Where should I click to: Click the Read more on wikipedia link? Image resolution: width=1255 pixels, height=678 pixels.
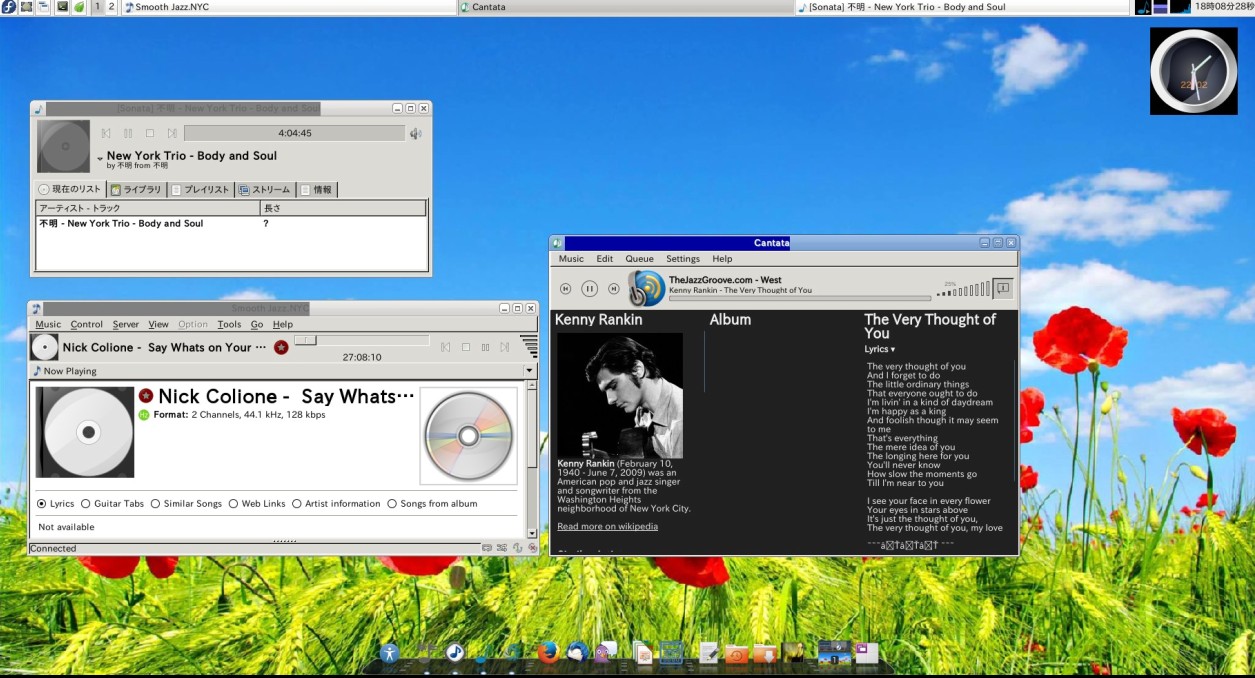[x=607, y=526]
